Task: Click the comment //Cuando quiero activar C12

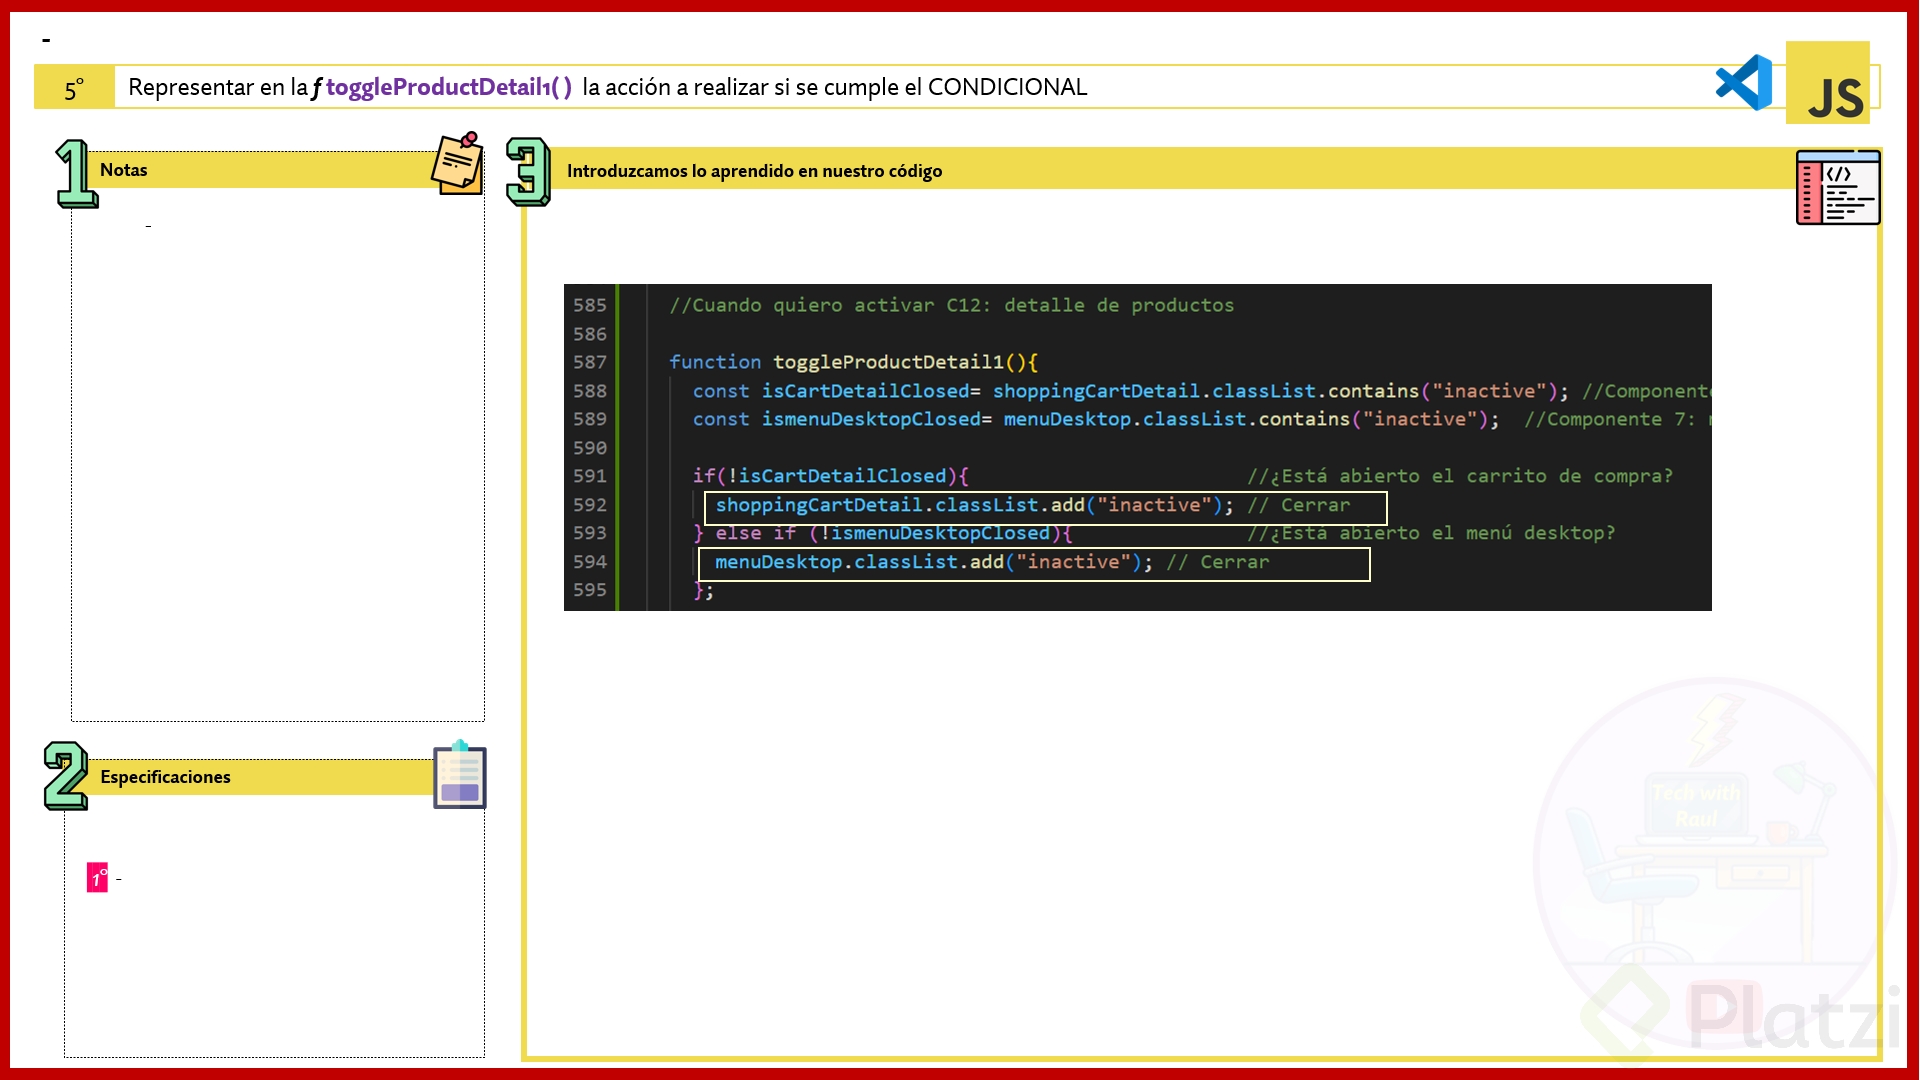Action: pos(951,305)
